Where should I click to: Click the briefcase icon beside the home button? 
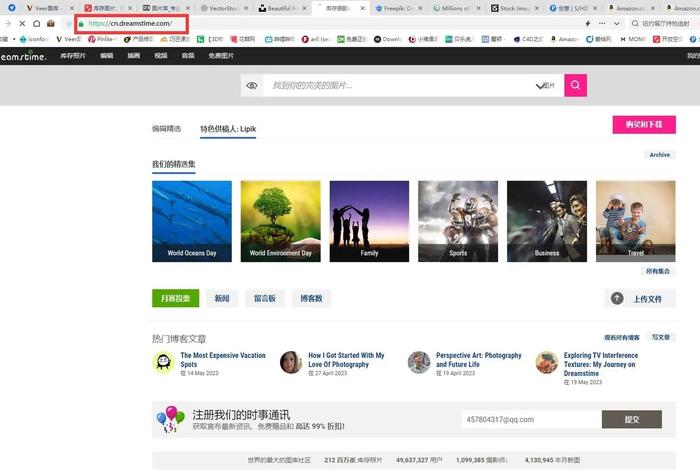[x=51, y=24]
